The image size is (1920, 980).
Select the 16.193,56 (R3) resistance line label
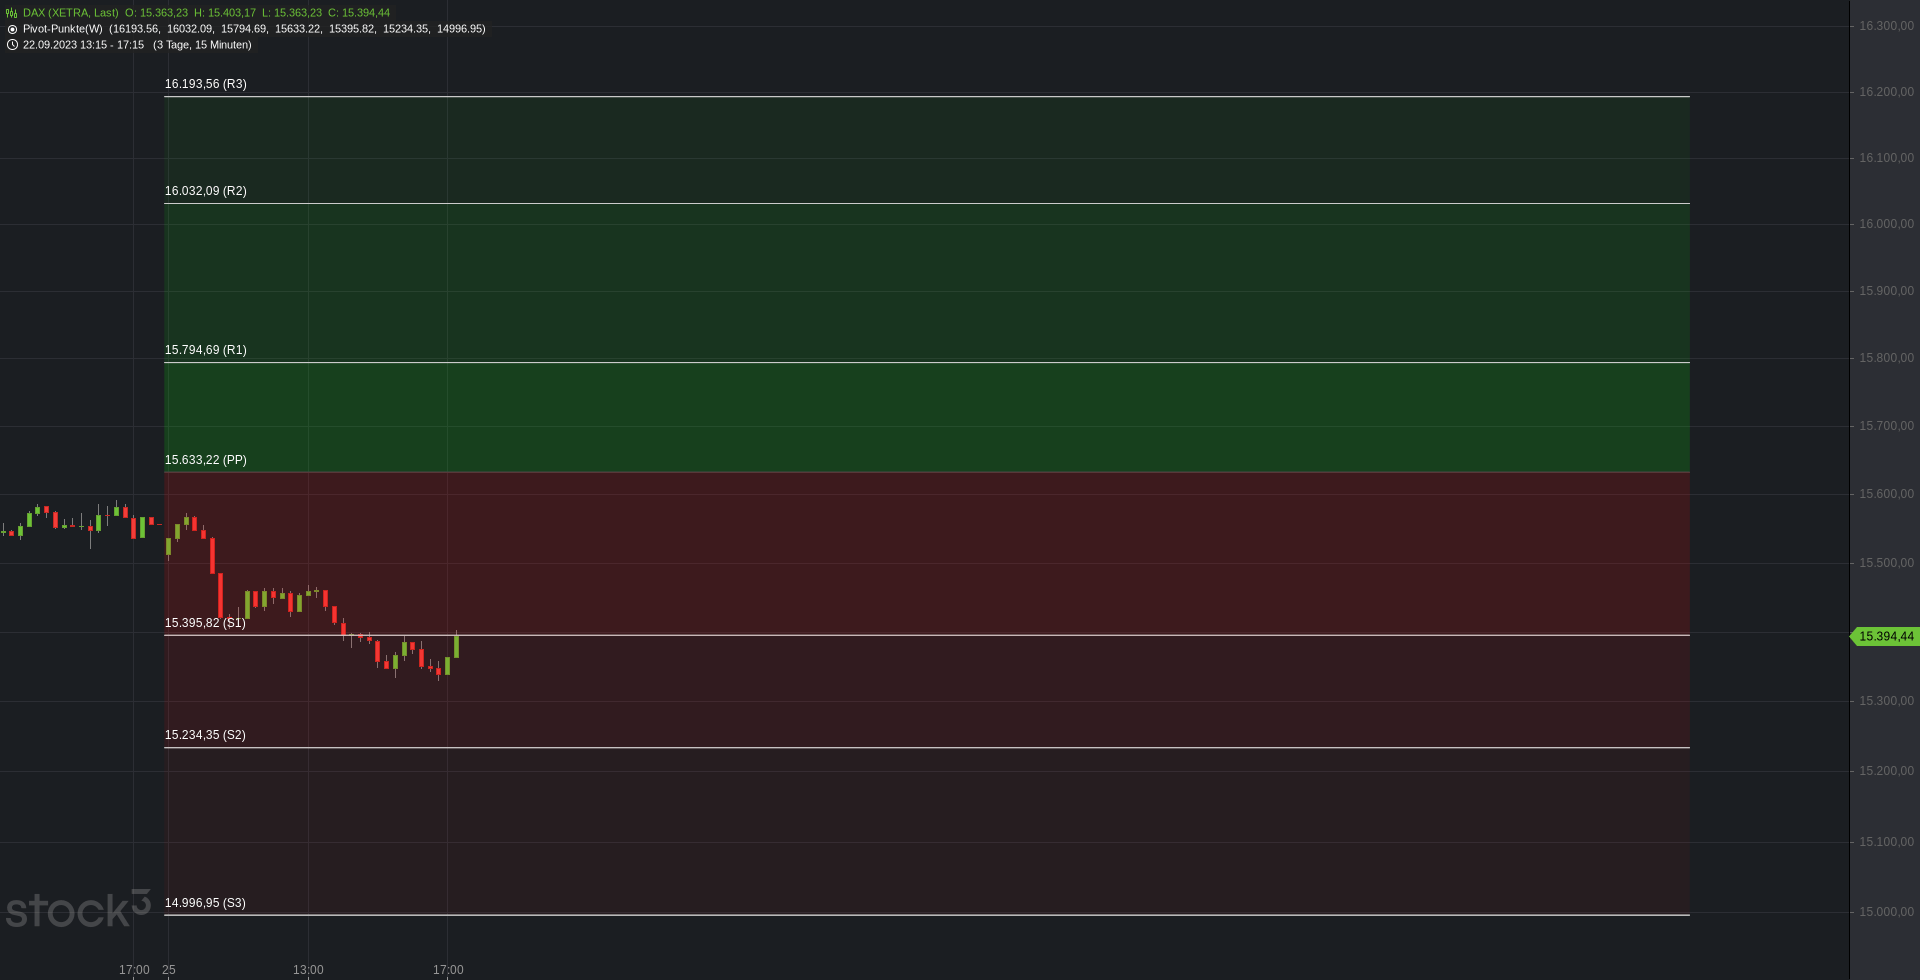click(x=205, y=84)
